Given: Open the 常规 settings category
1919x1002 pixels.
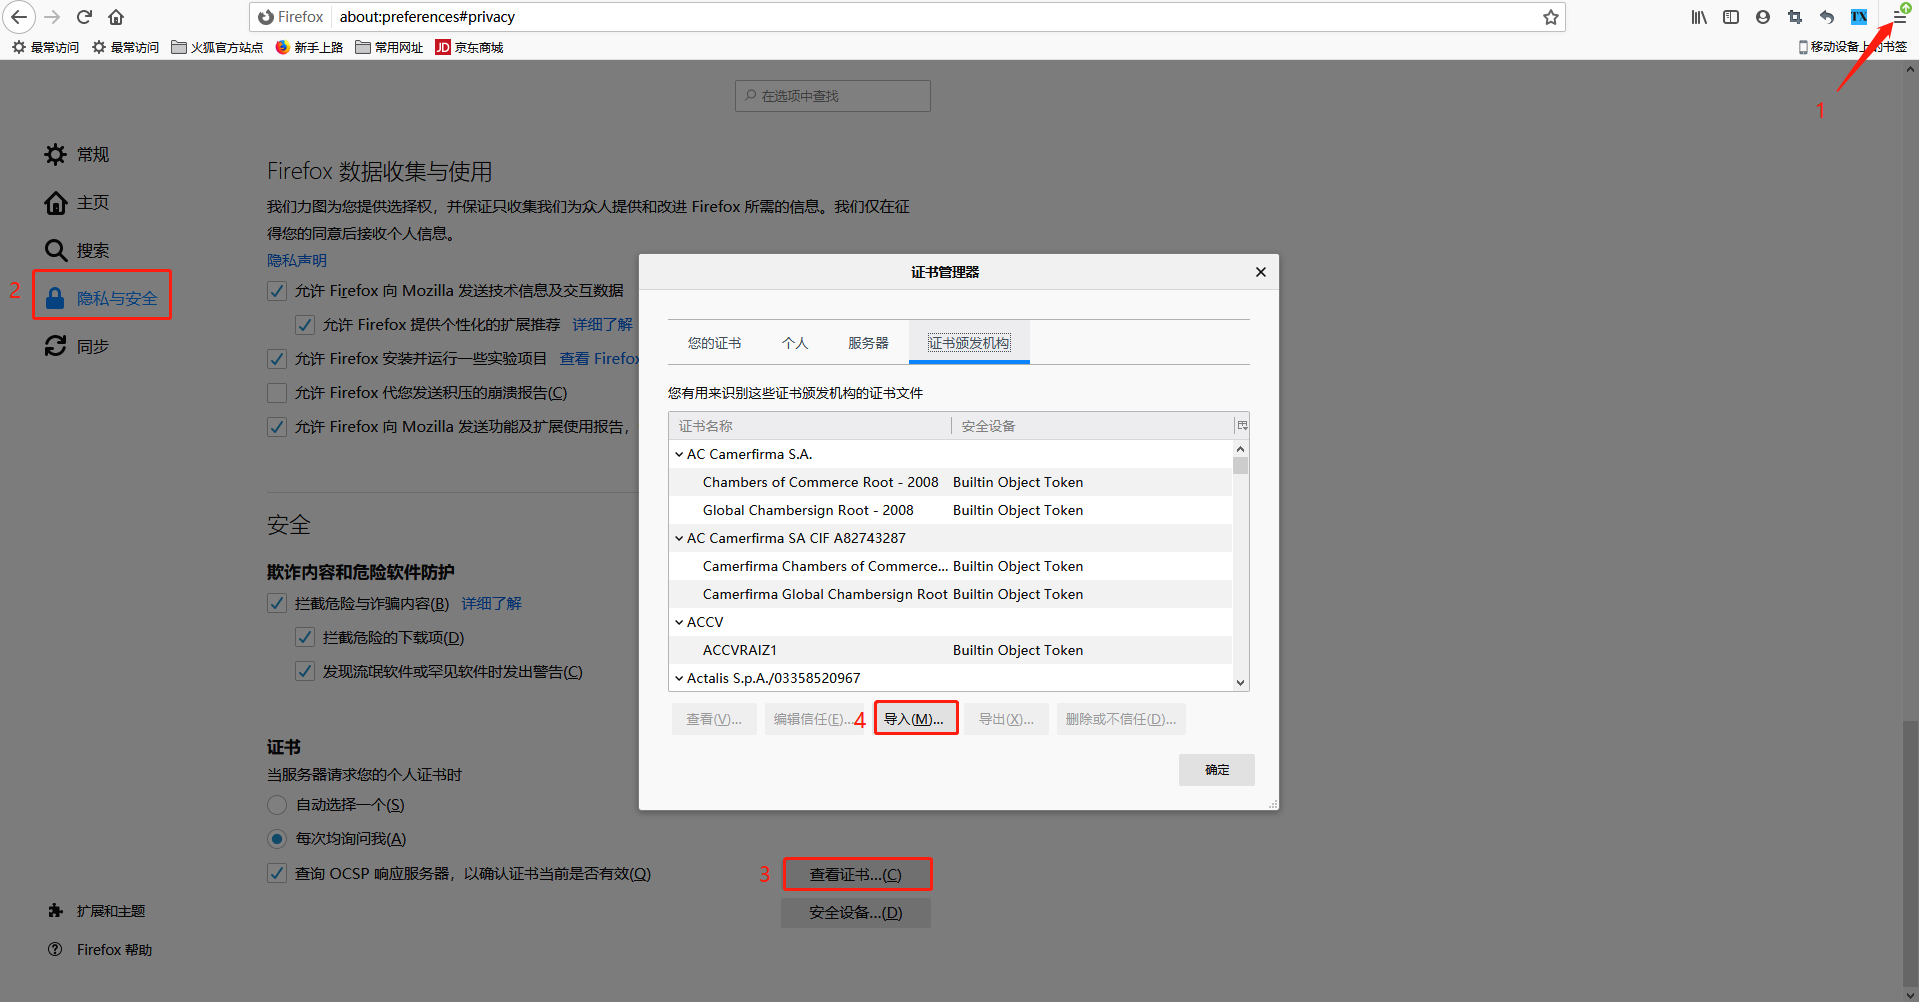Looking at the screenshot, I should [x=77, y=154].
